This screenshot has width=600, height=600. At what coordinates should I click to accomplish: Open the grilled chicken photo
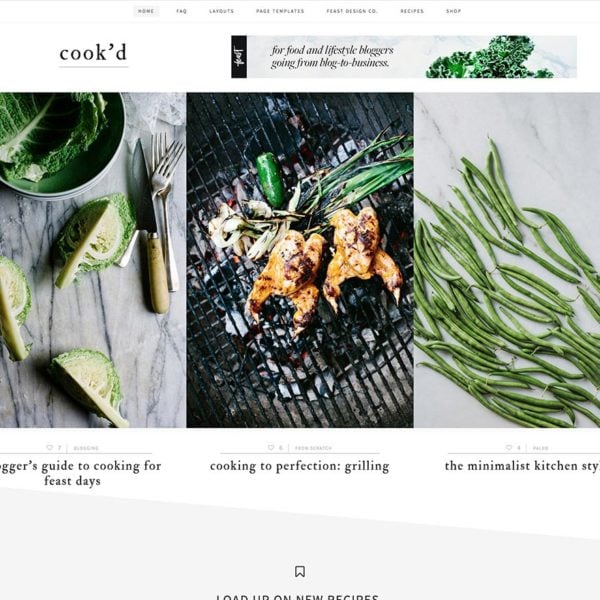click(300, 260)
